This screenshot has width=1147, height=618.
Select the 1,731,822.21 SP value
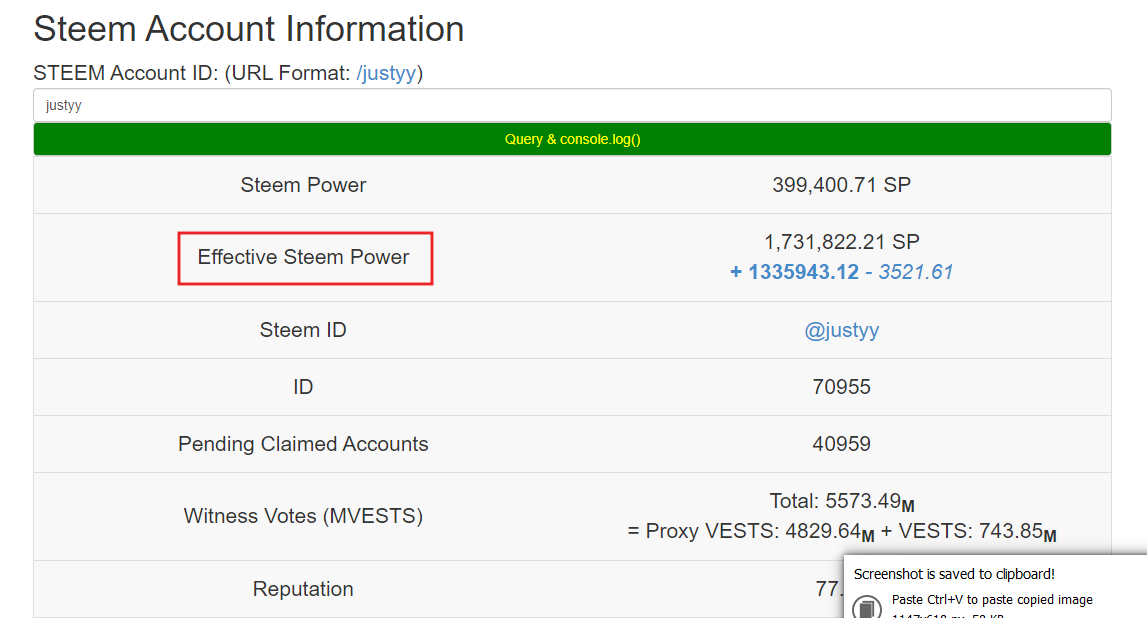841,242
